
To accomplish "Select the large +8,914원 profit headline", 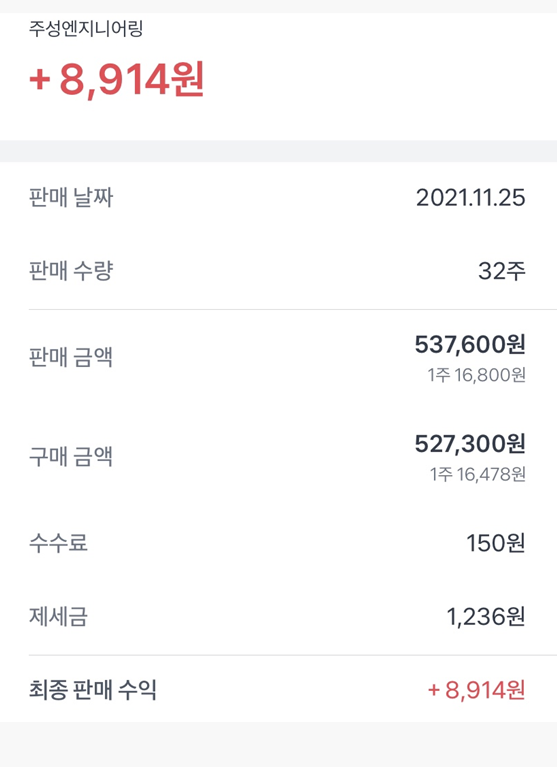I will [x=116, y=80].
